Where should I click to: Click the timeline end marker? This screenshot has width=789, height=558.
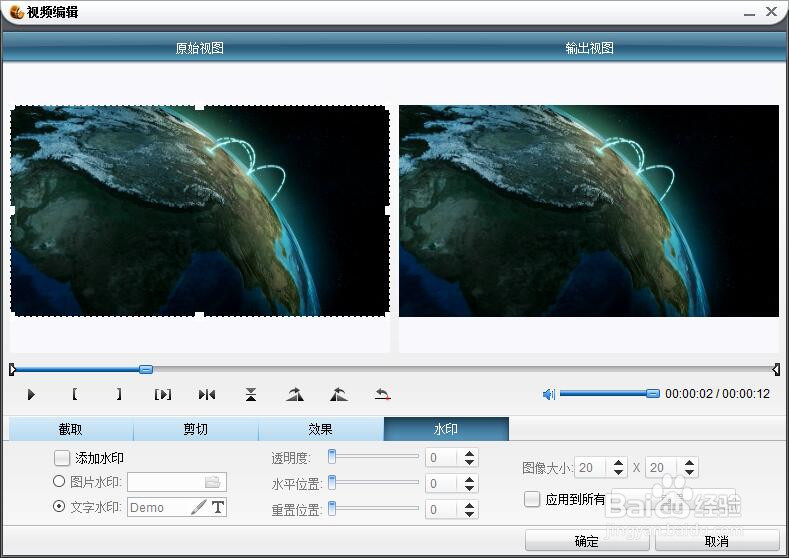click(x=776, y=369)
